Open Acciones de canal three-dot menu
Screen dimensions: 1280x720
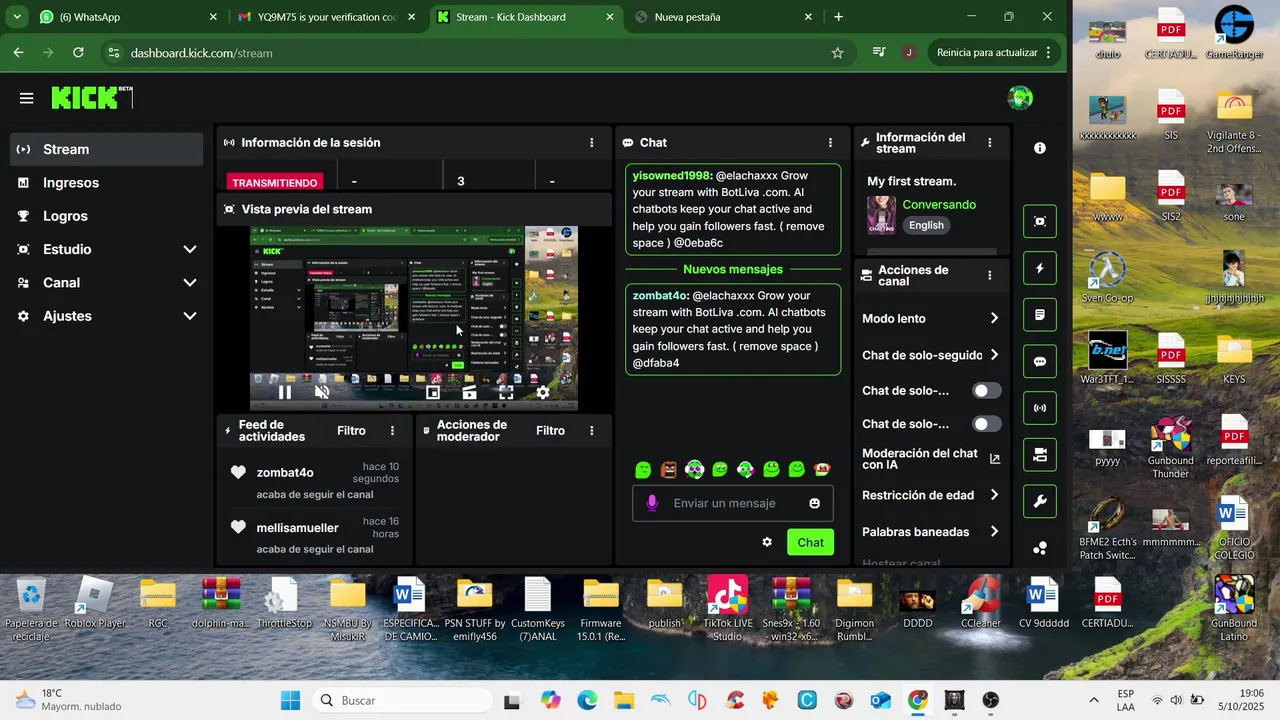pos(990,275)
